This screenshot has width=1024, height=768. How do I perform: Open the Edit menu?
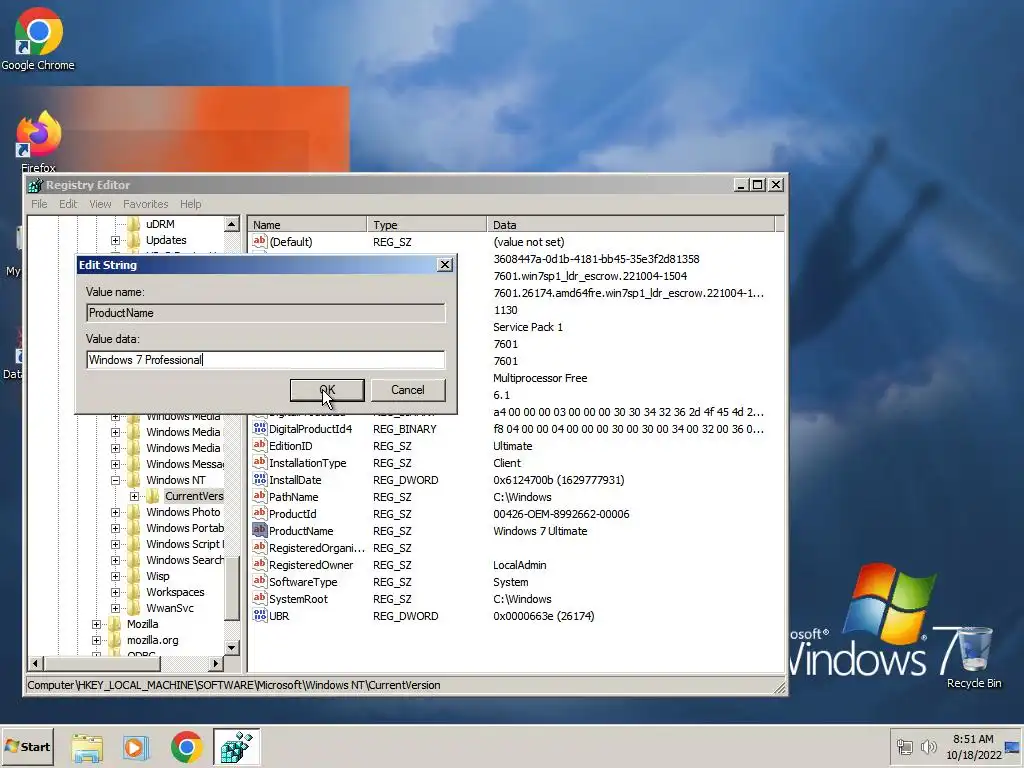pos(68,204)
